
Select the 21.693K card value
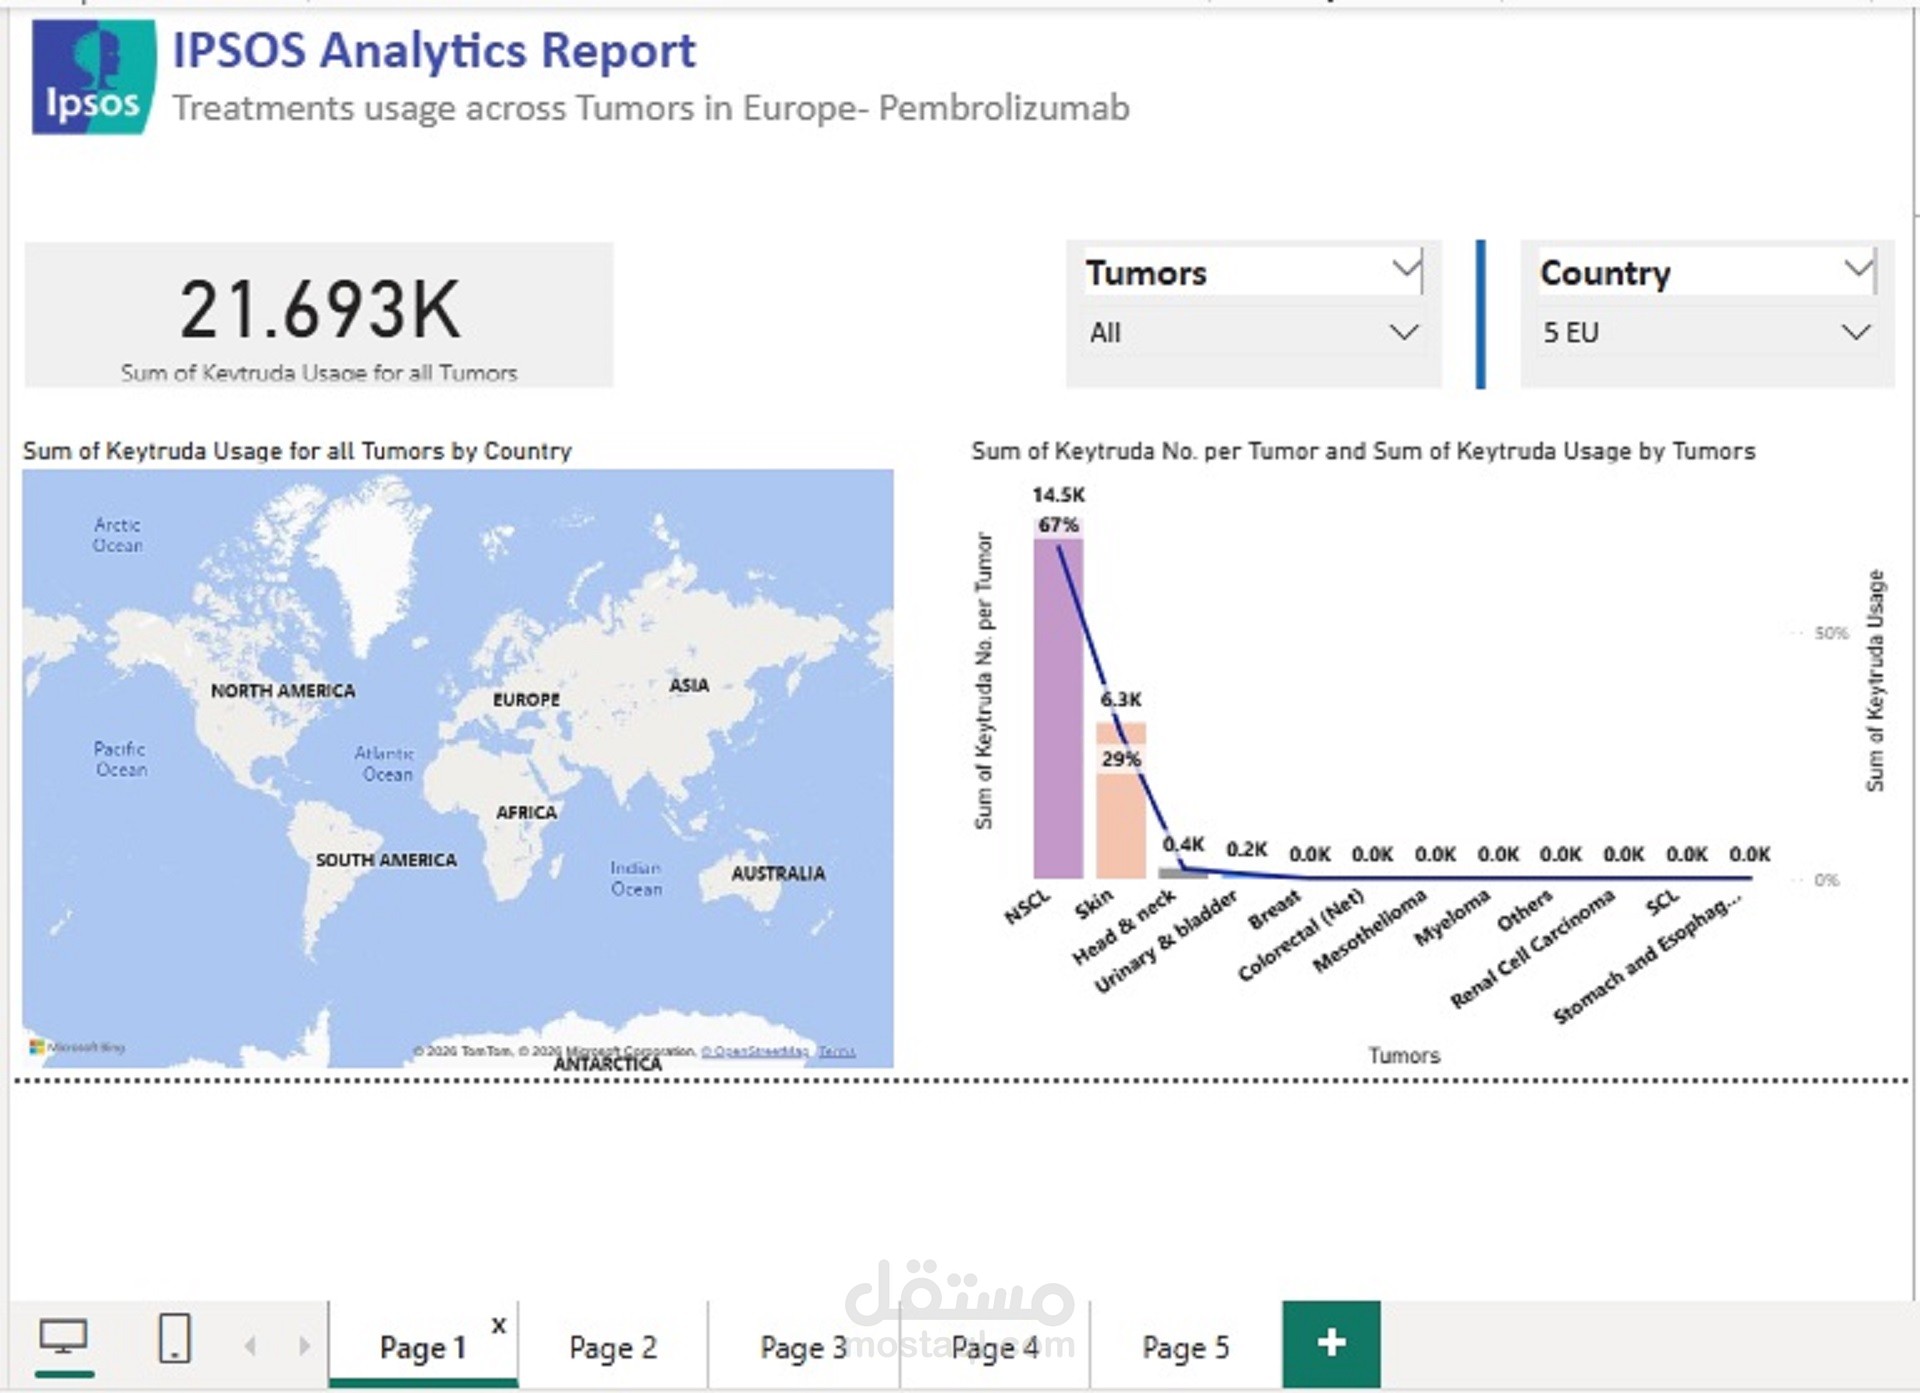pyautogui.click(x=320, y=309)
